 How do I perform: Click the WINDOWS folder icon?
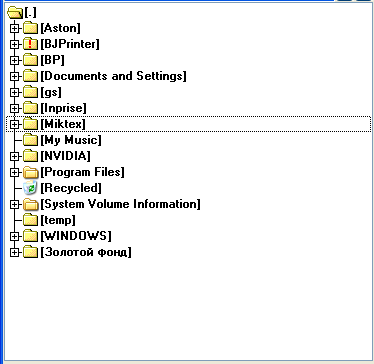(30, 236)
